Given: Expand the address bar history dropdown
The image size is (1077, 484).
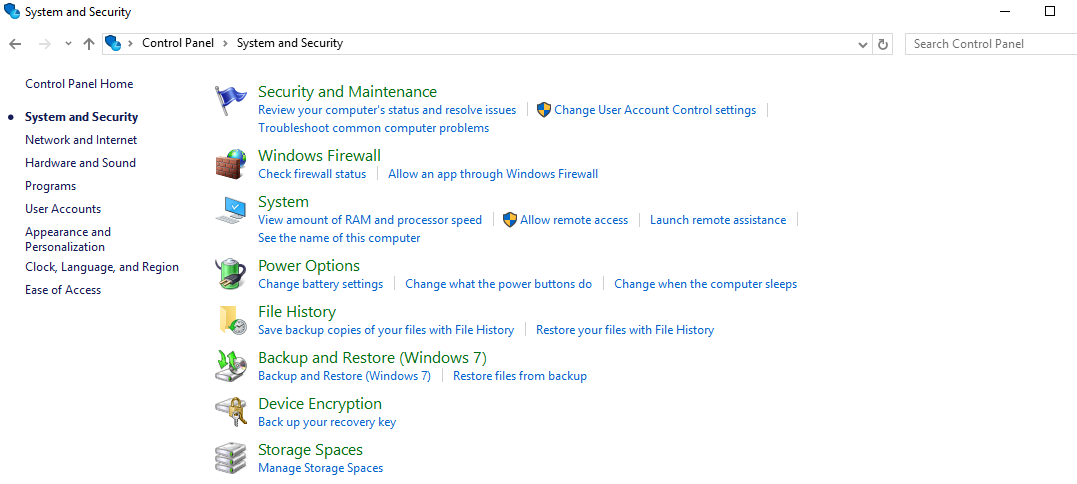Looking at the screenshot, I should click(x=863, y=44).
